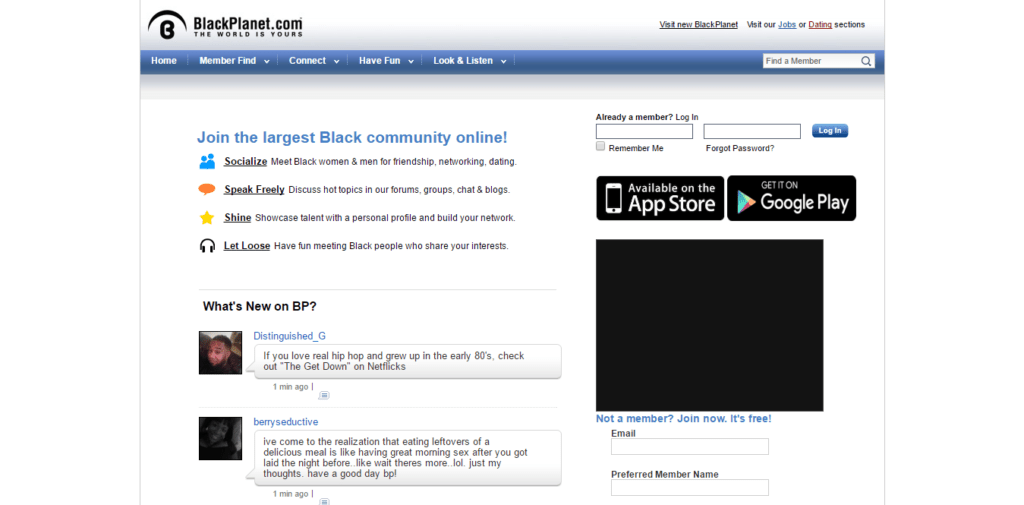Expand the Look & Listen dropdown arrow
The width and height of the screenshot is (1024, 505).
point(504,61)
